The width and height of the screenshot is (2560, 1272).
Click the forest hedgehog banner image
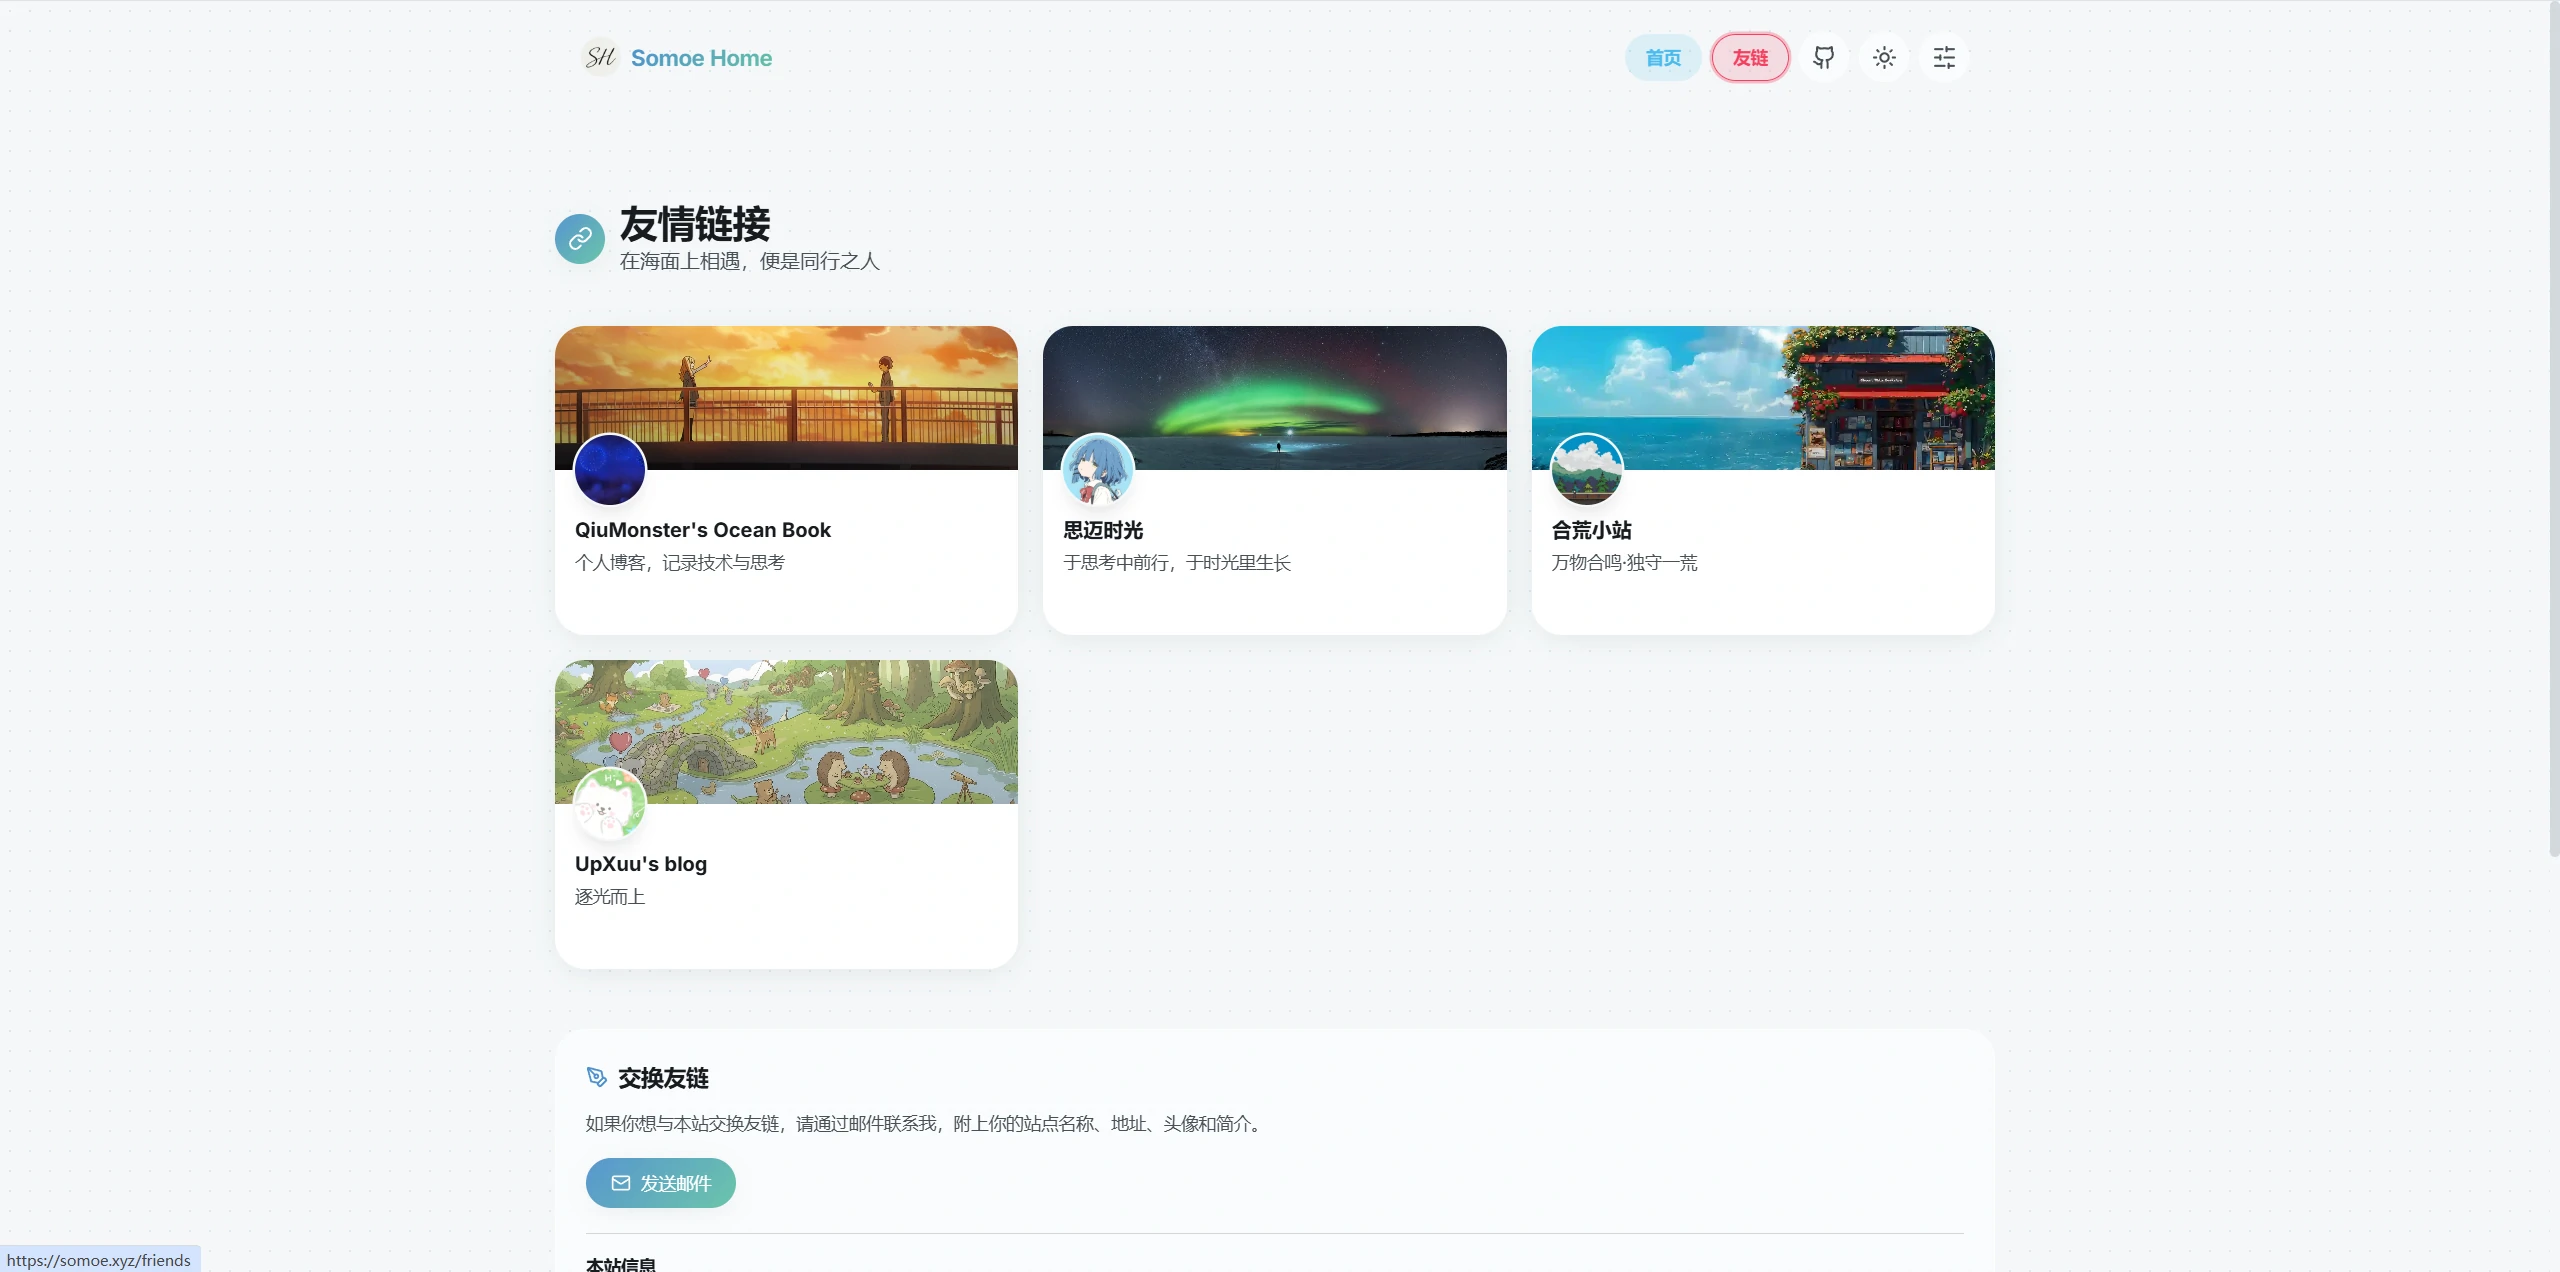786,731
